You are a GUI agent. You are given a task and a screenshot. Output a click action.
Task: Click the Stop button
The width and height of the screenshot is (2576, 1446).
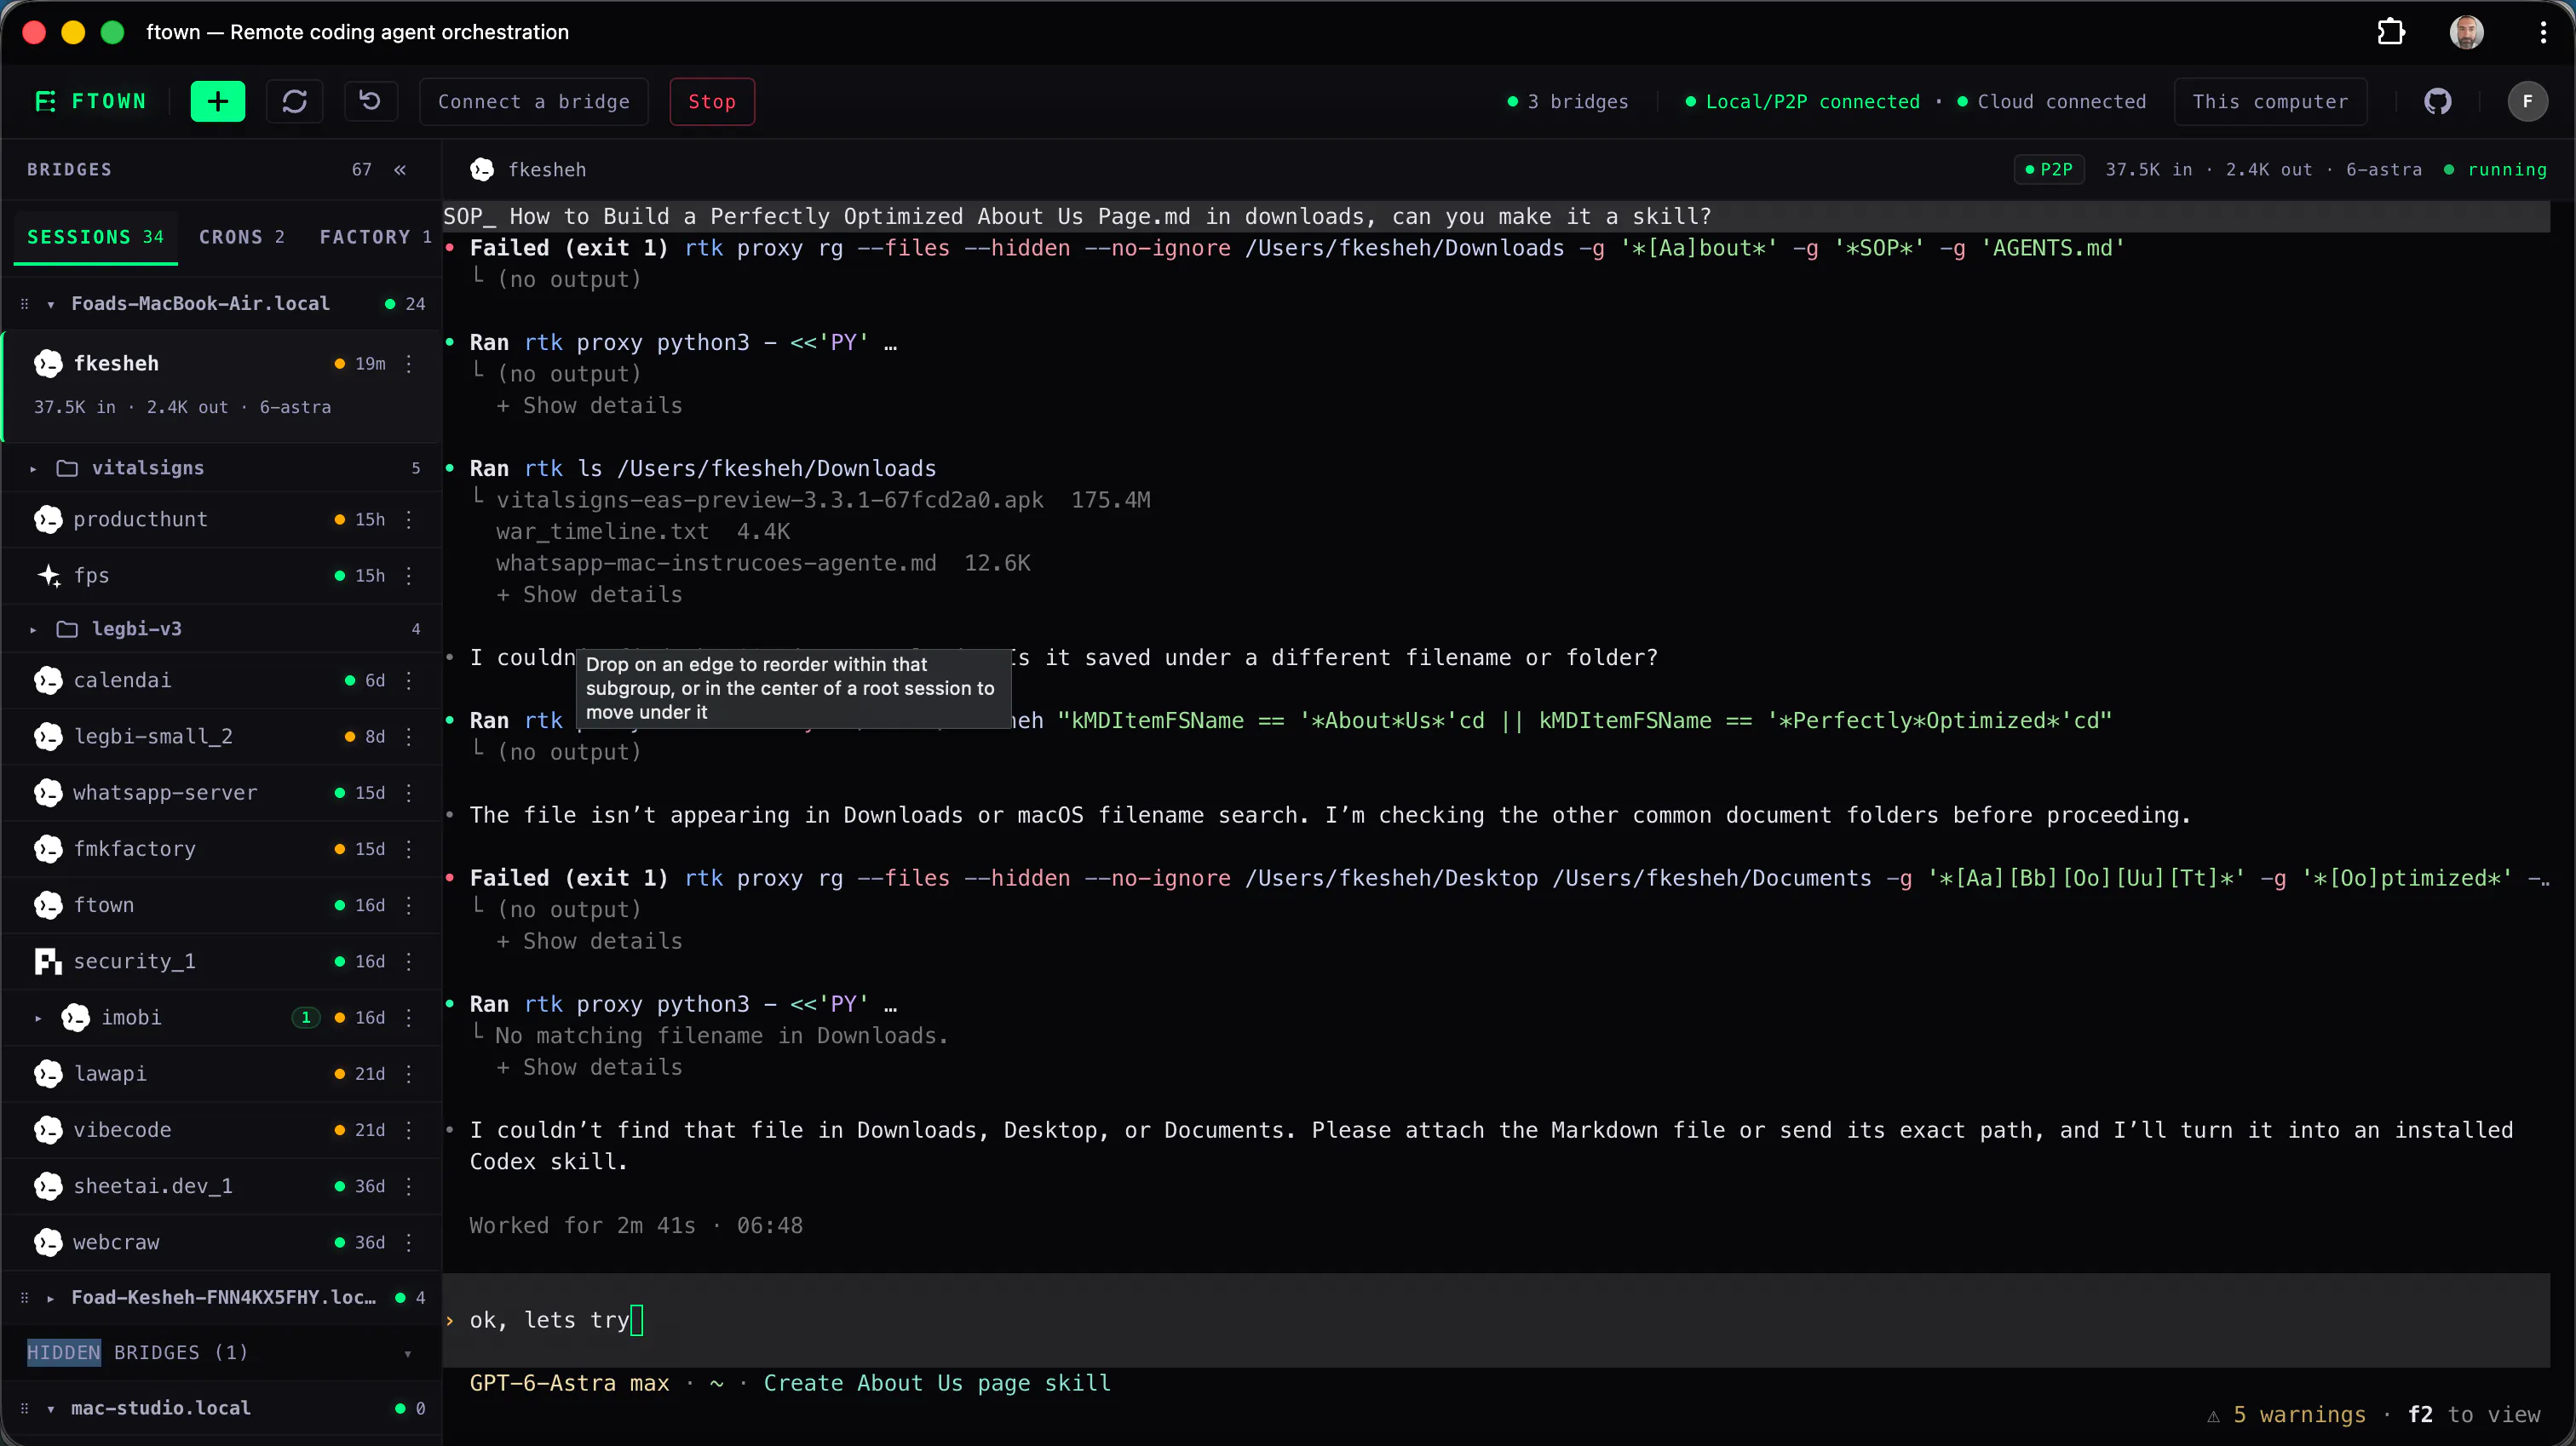(x=712, y=101)
